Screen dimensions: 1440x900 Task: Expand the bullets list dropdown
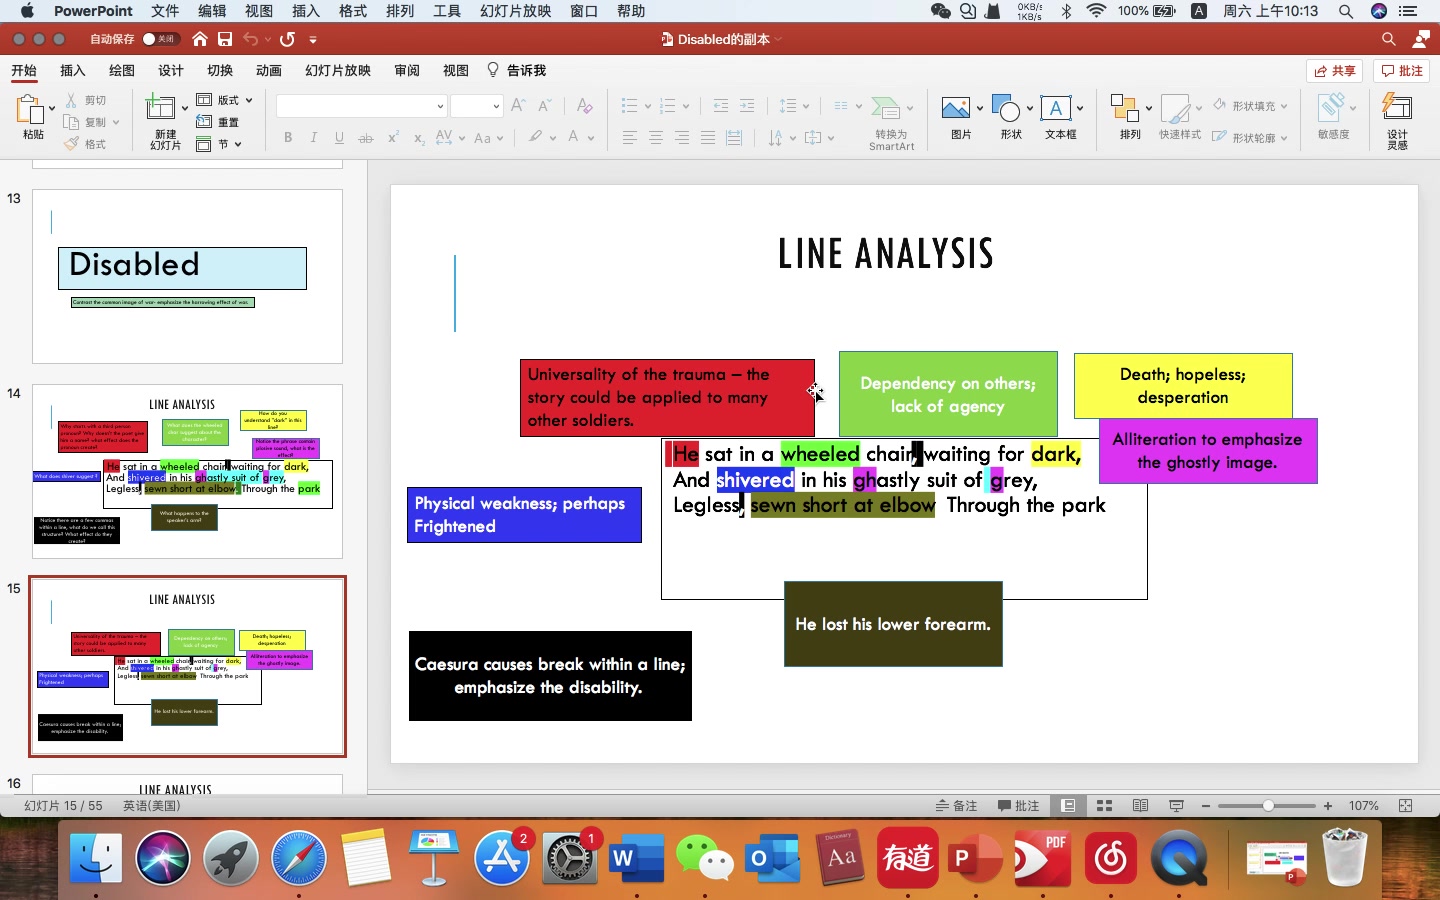click(648, 106)
